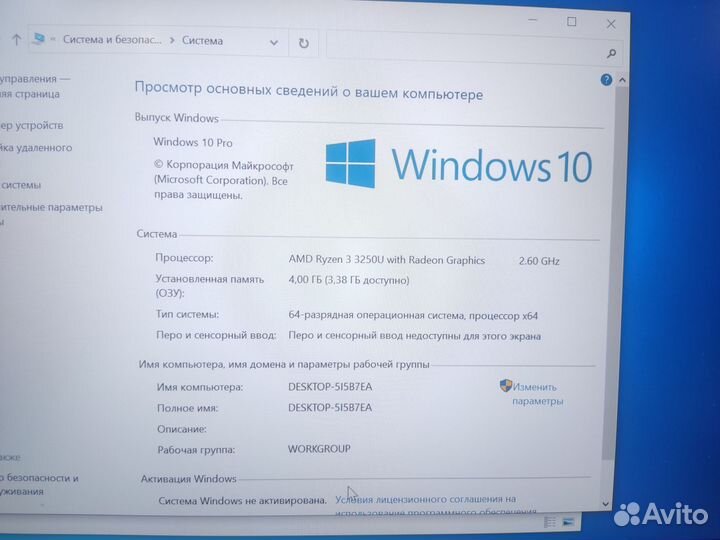The image size is (720, 540).
Task: Click 'Описание:' label
Action: (x=182, y=429)
